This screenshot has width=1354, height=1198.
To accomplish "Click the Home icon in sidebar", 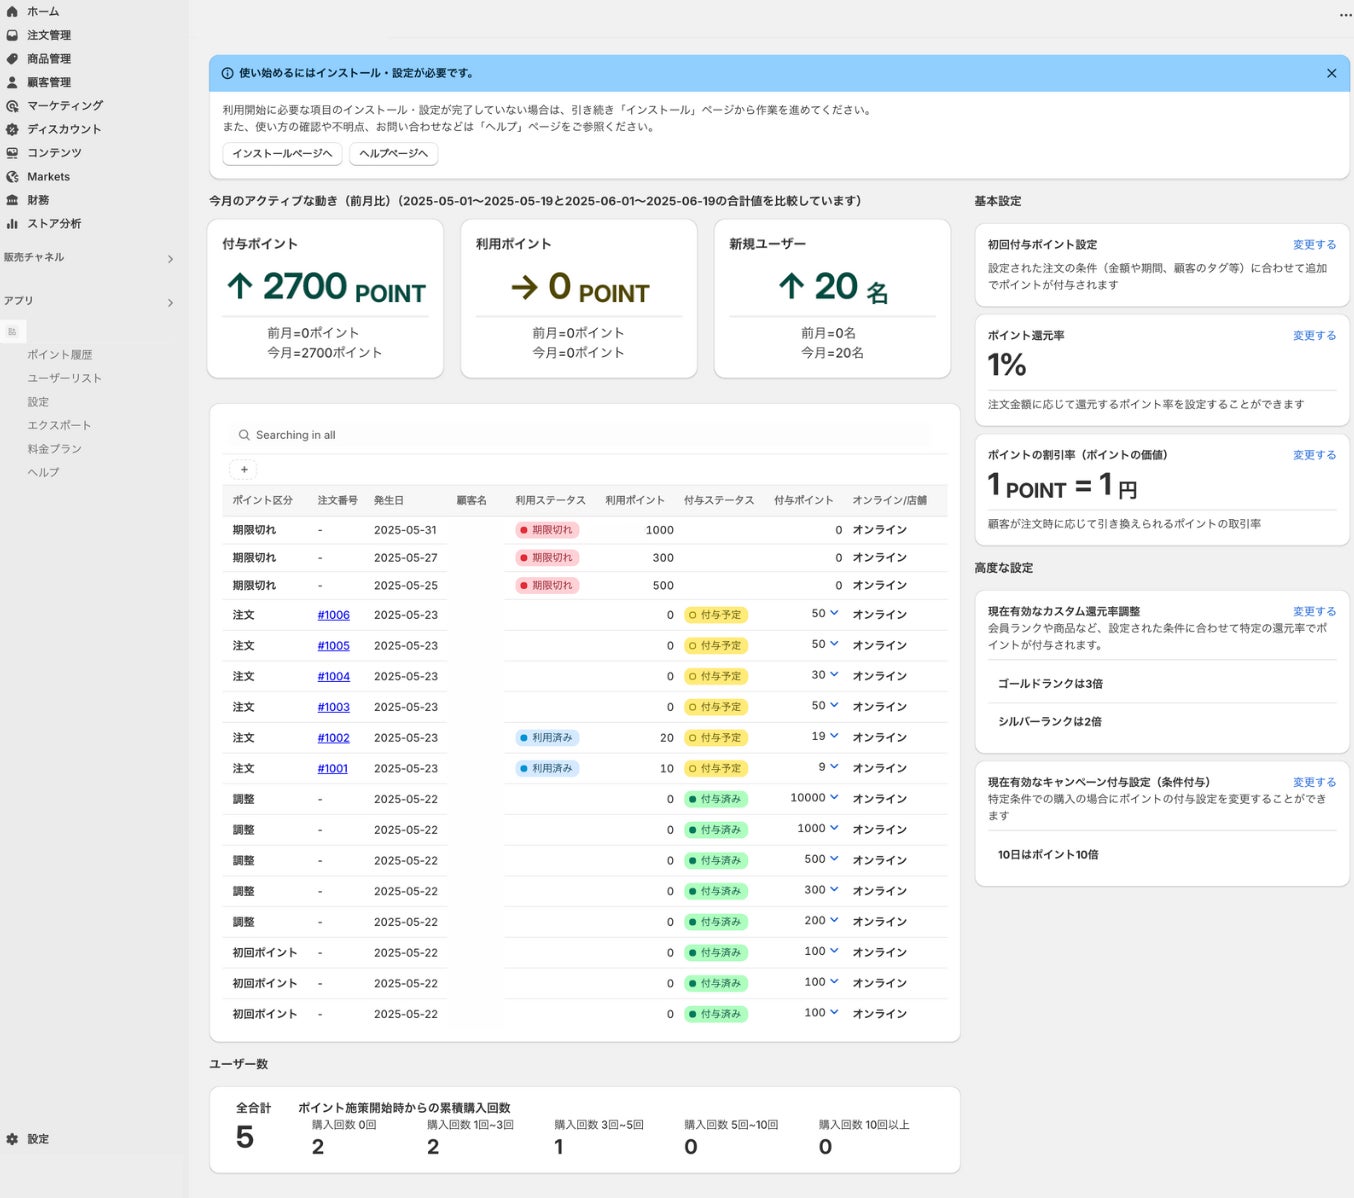I will point(12,11).
